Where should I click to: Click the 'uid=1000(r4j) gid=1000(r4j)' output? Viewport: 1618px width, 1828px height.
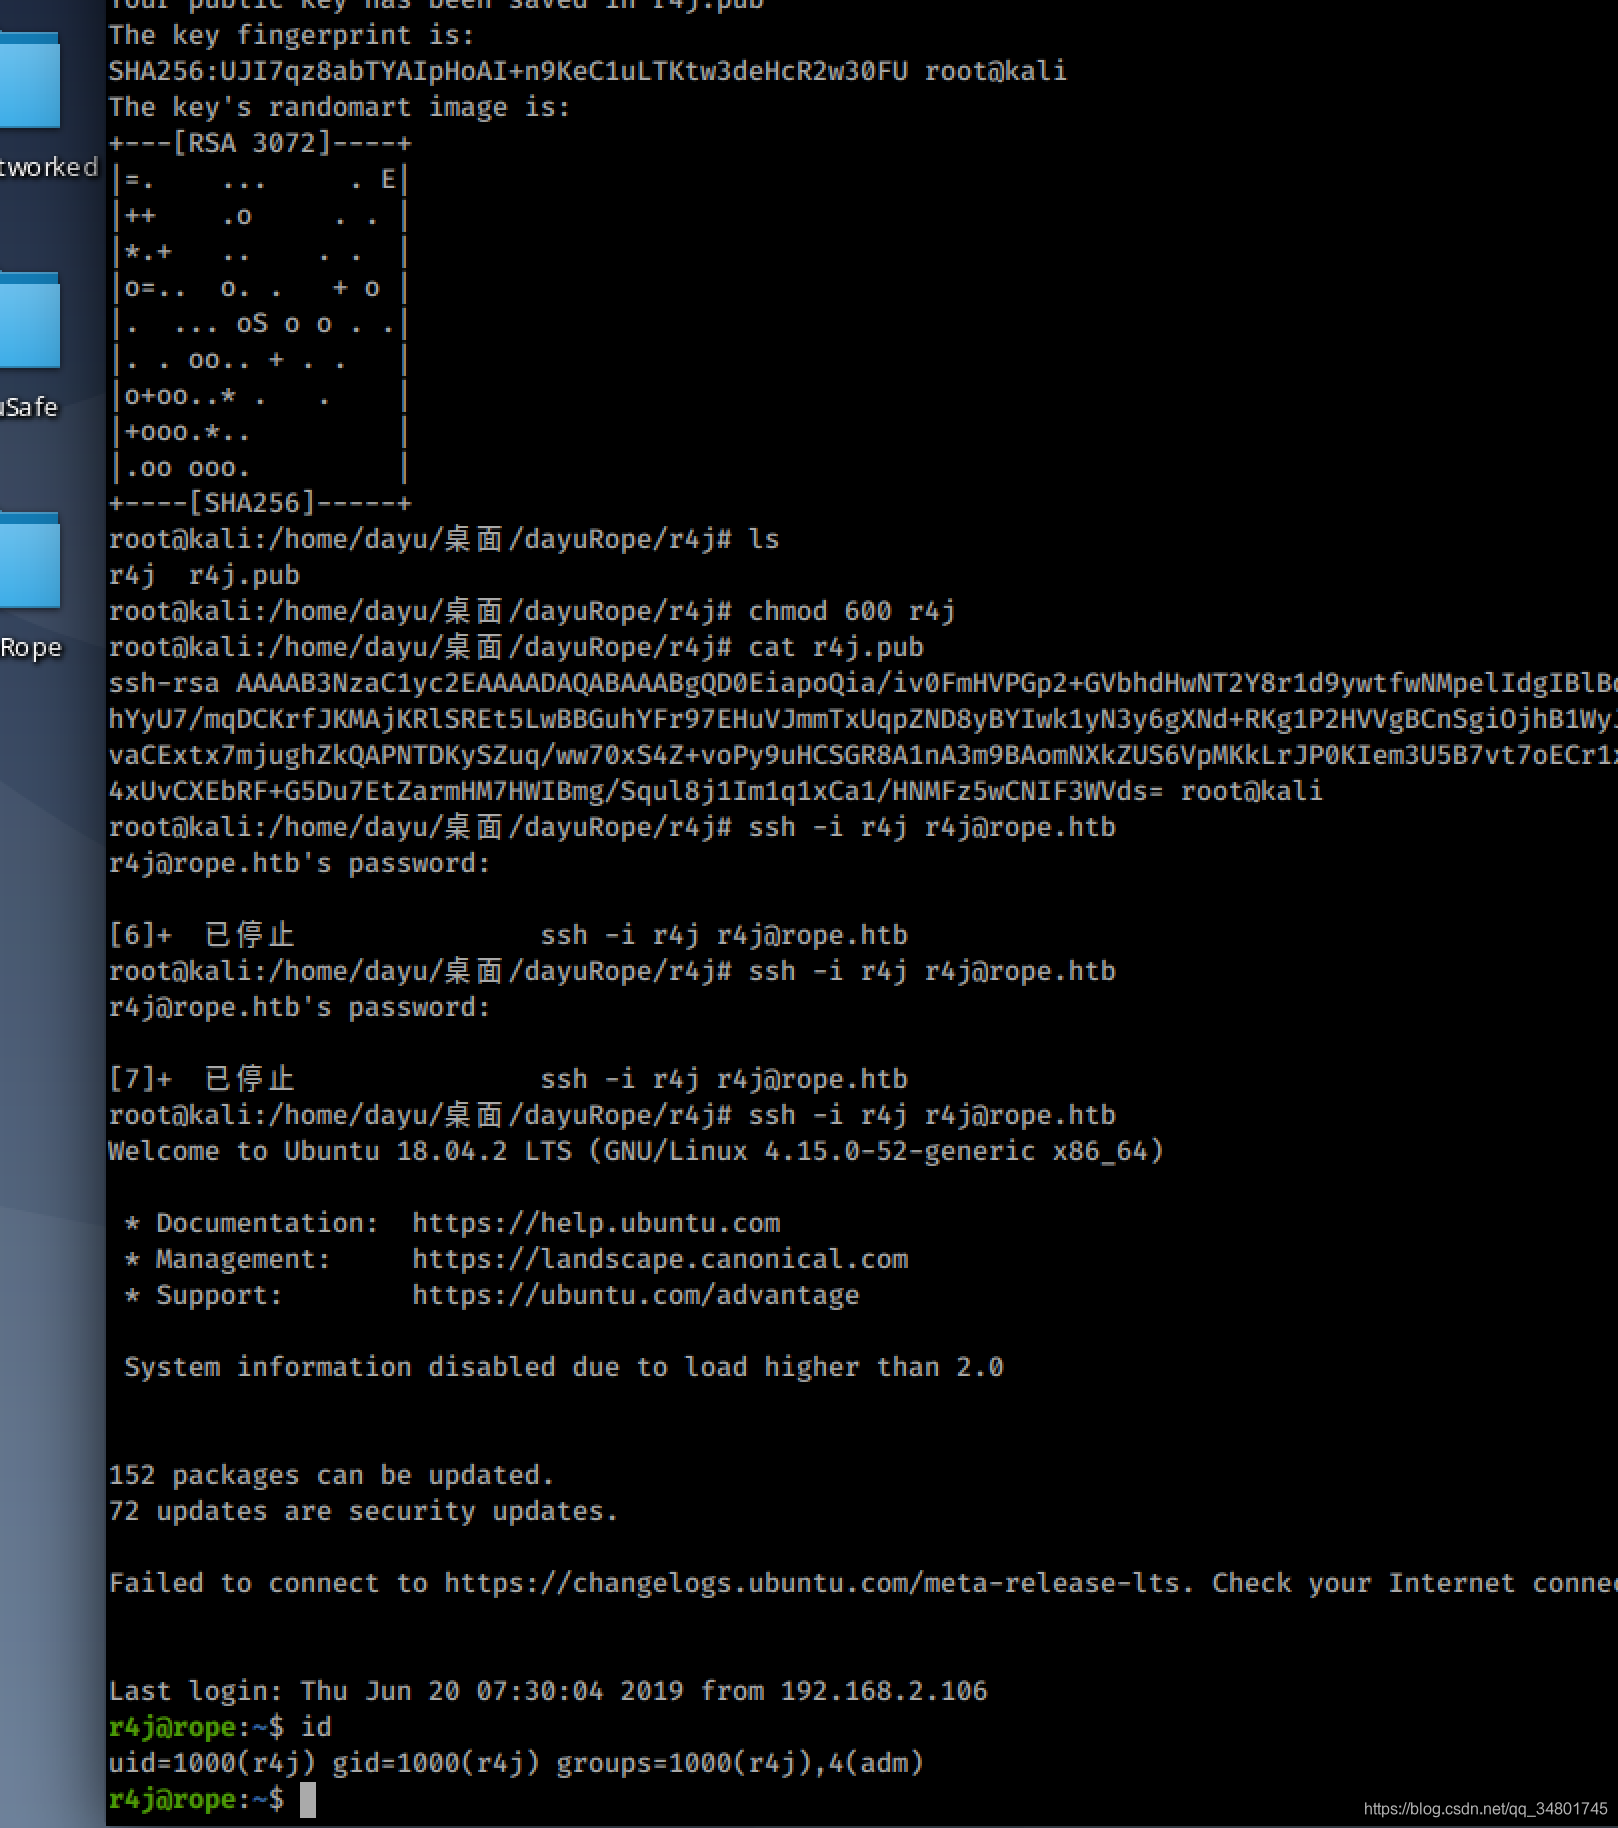tap(516, 1763)
